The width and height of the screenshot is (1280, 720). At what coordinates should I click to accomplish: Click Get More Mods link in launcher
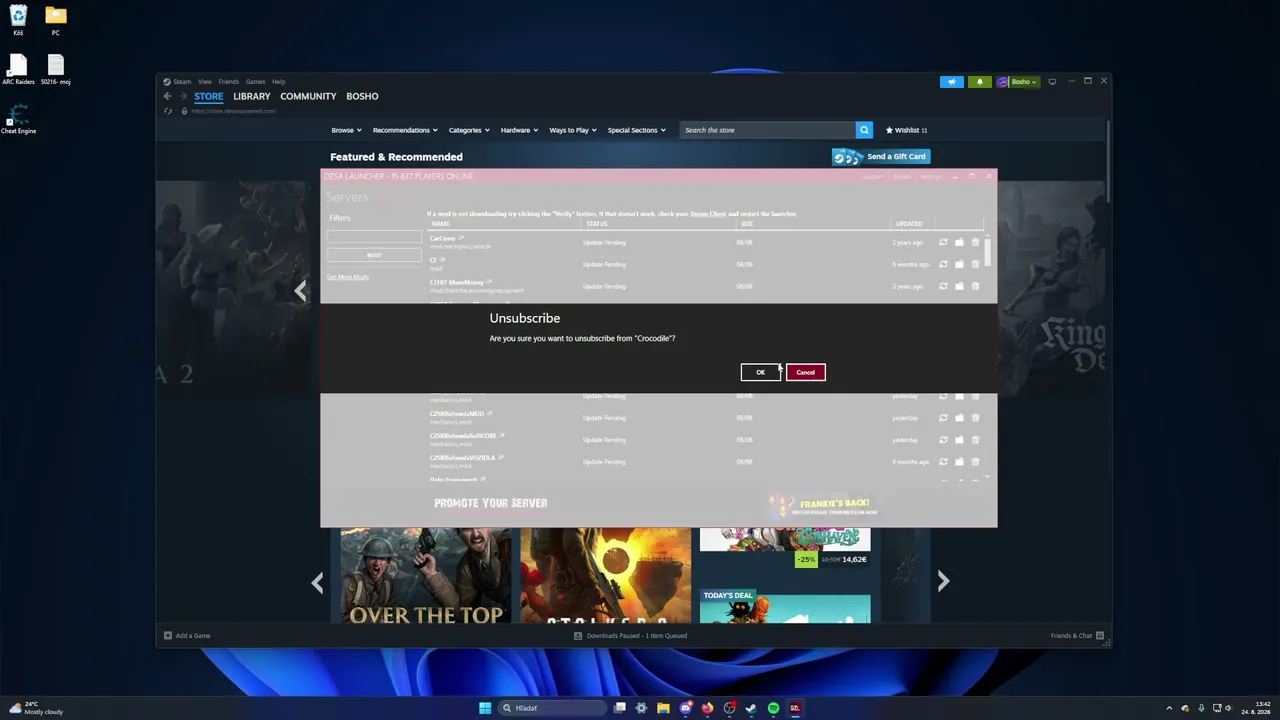click(347, 277)
